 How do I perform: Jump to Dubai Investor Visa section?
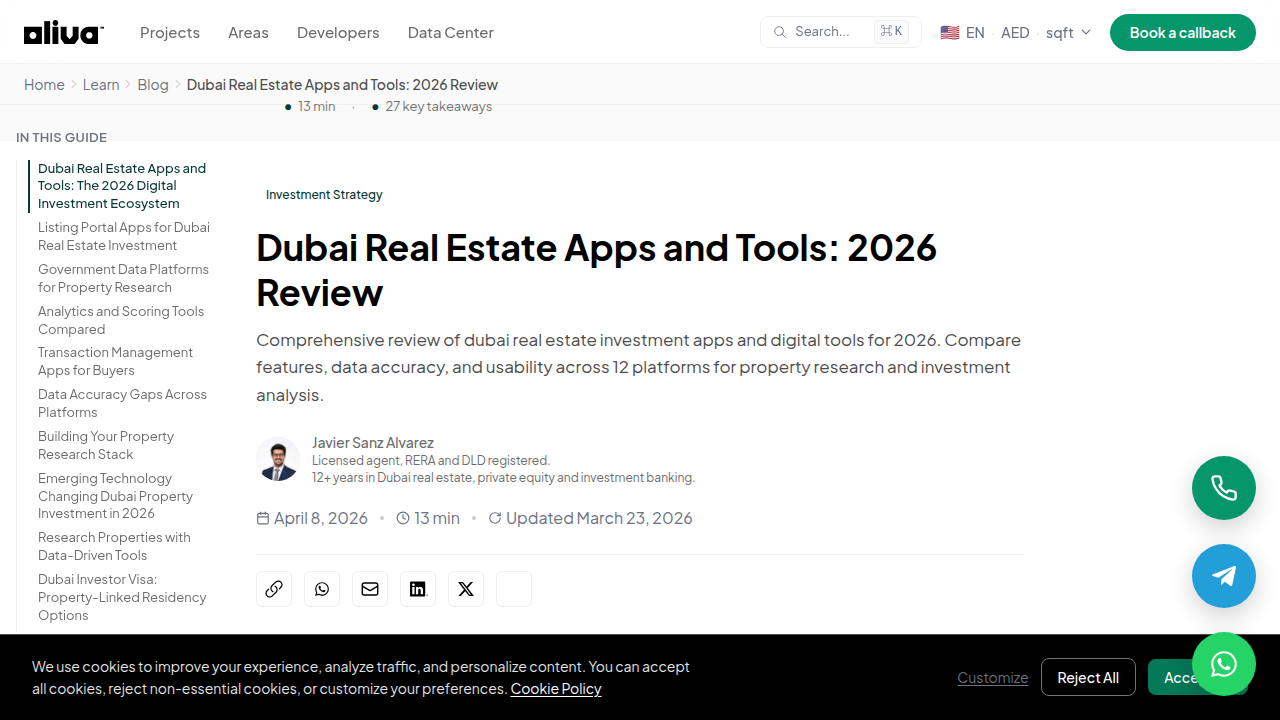click(122, 597)
